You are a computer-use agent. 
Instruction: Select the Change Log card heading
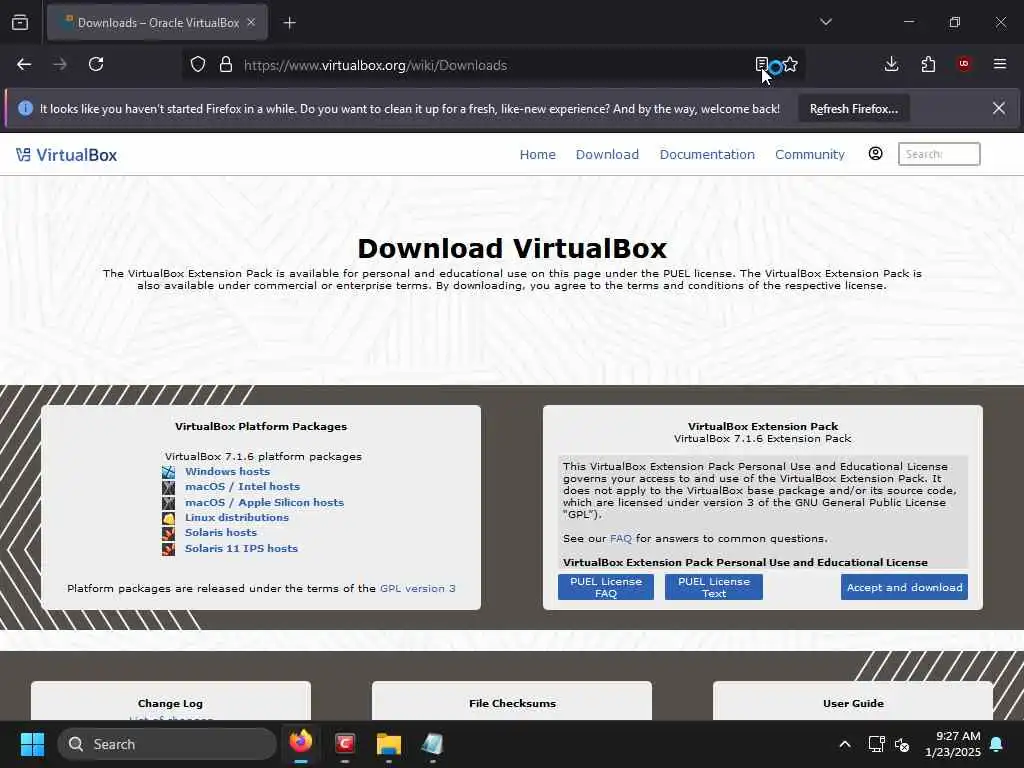(x=170, y=703)
